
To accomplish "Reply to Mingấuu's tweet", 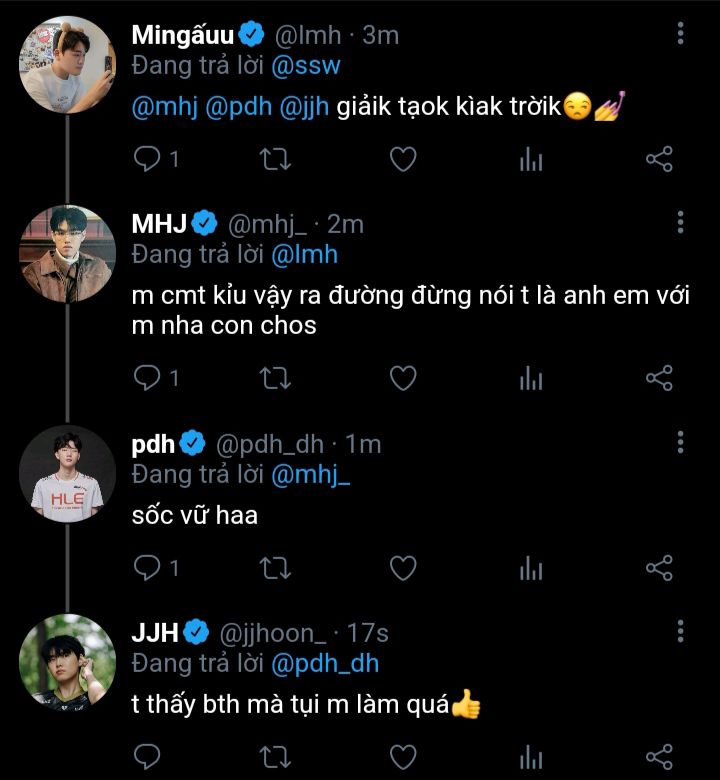I will (148, 159).
